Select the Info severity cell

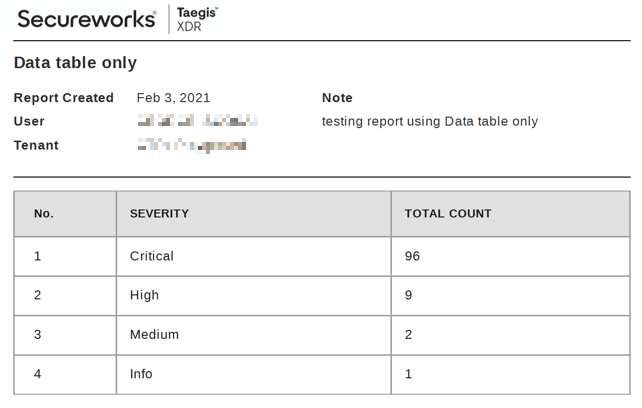click(254, 374)
